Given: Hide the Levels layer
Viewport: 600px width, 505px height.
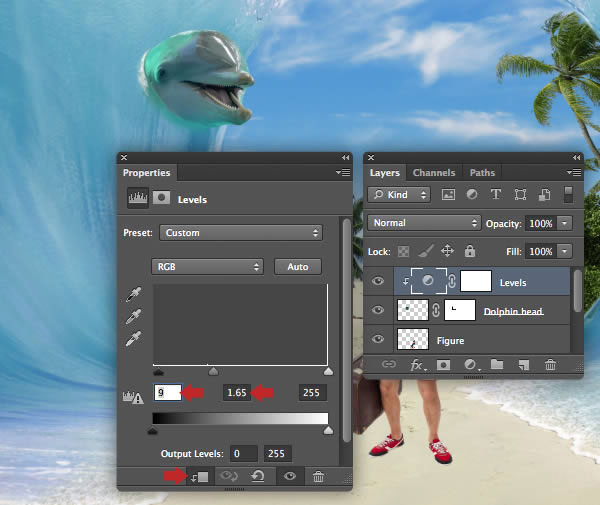Looking at the screenshot, I should point(378,281).
